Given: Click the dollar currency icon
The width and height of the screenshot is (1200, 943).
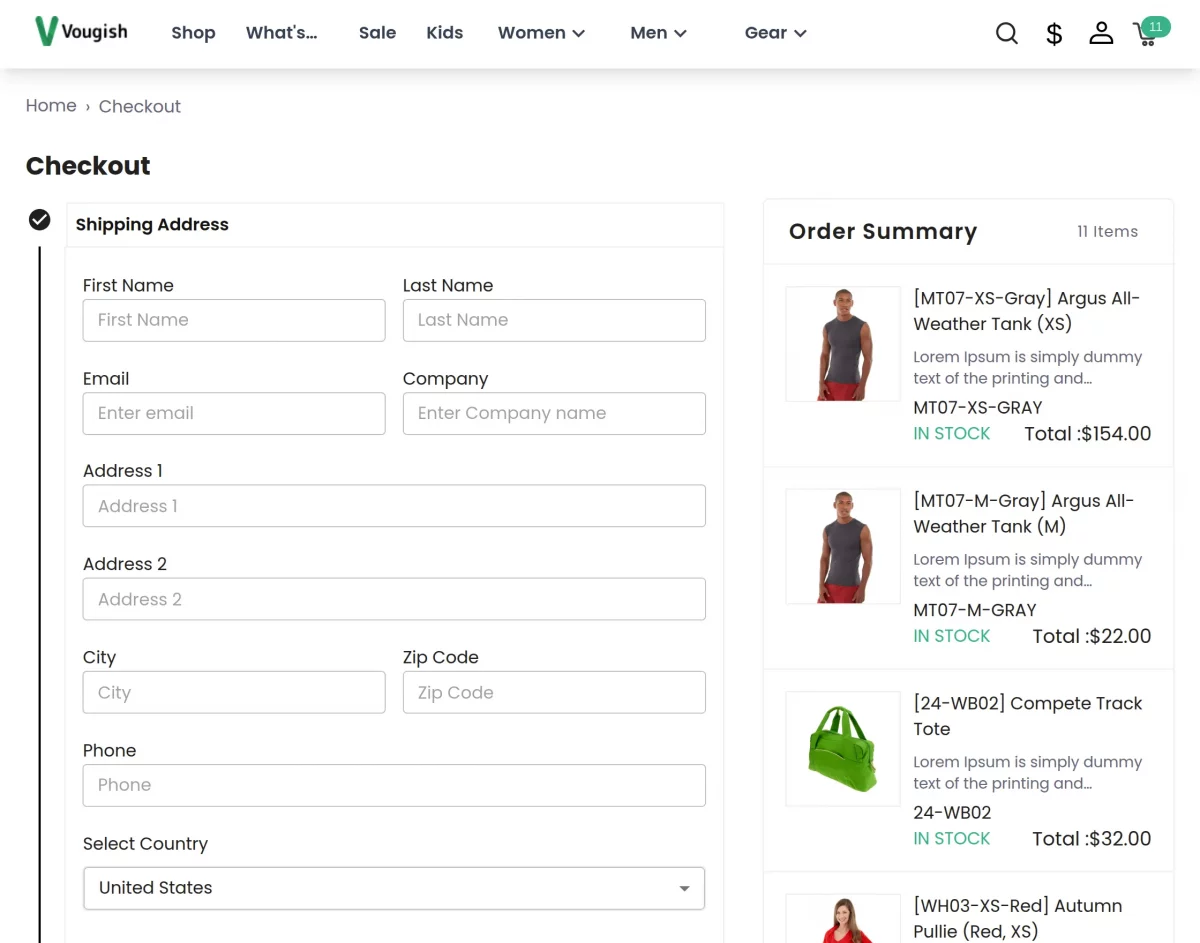Looking at the screenshot, I should pyautogui.click(x=1054, y=34).
